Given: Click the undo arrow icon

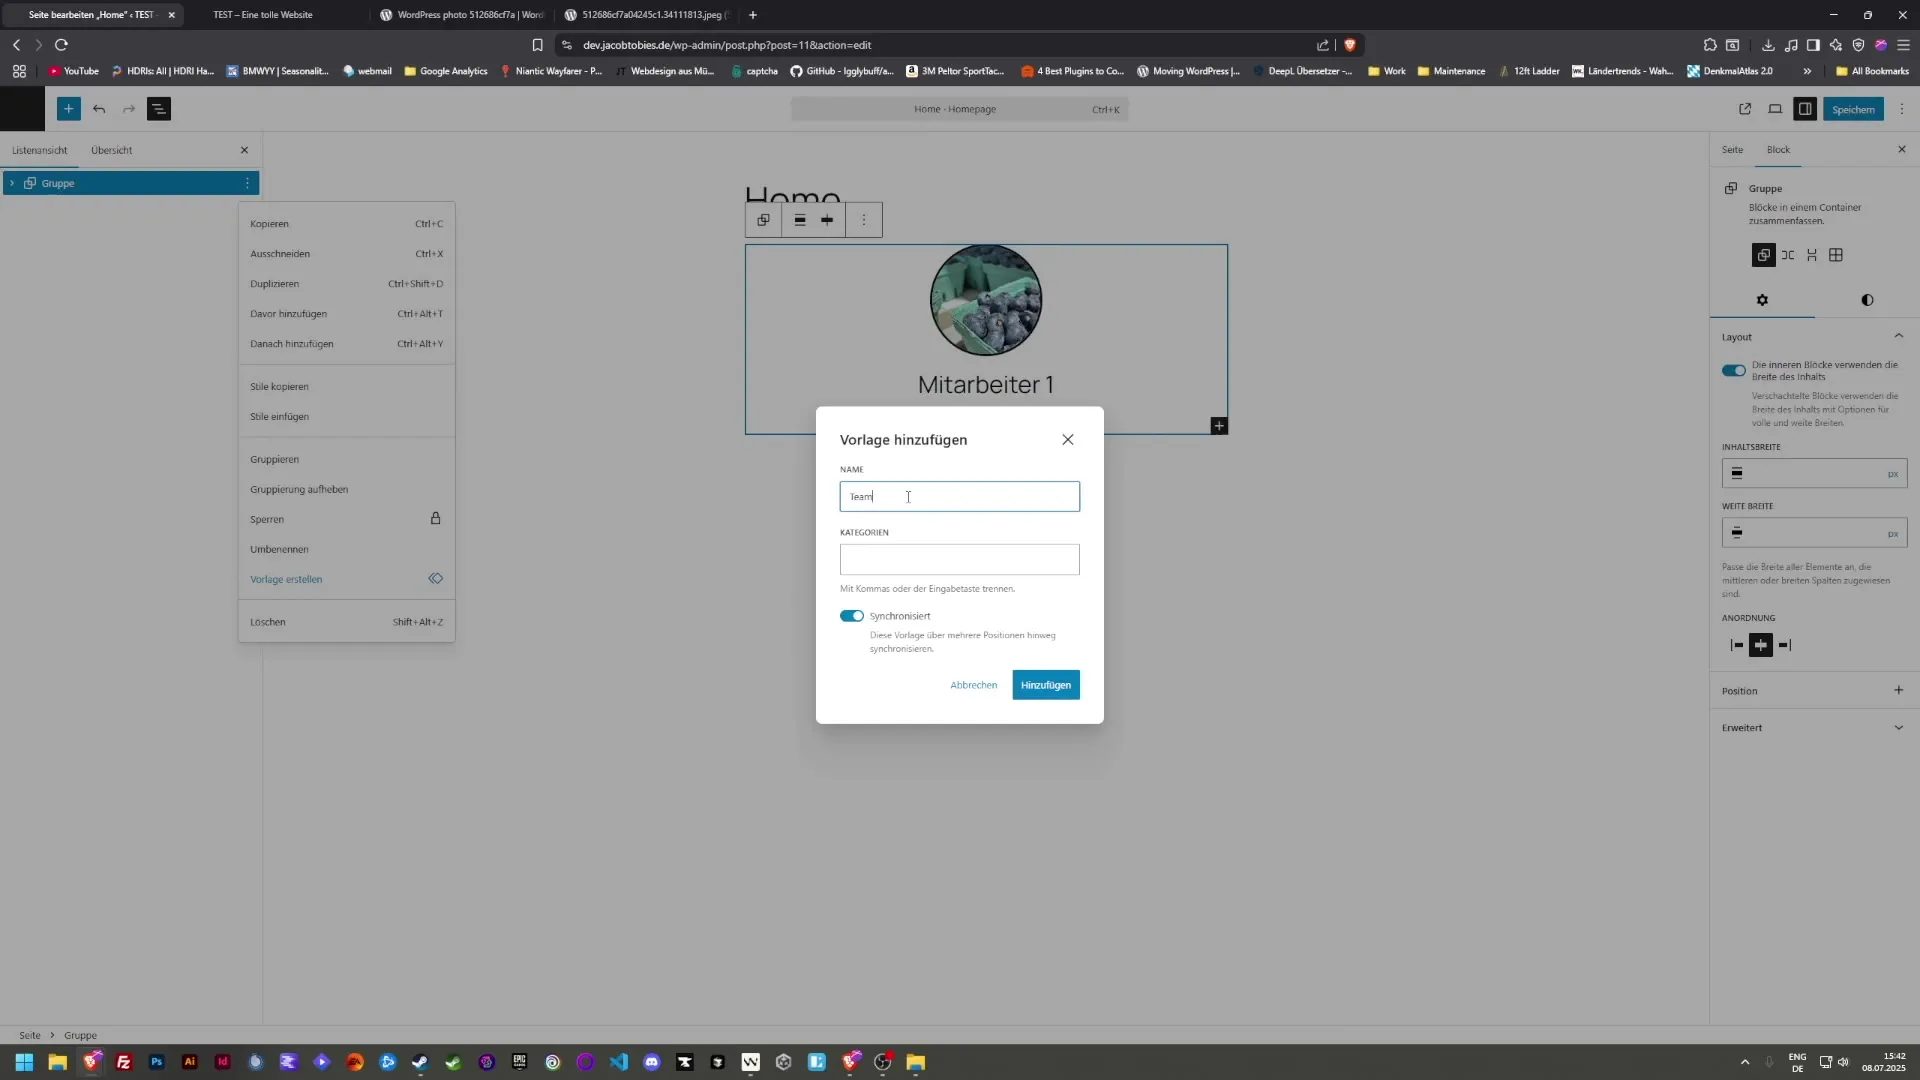Looking at the screenshot, I should pyautogui.click(x=99, y=109).
